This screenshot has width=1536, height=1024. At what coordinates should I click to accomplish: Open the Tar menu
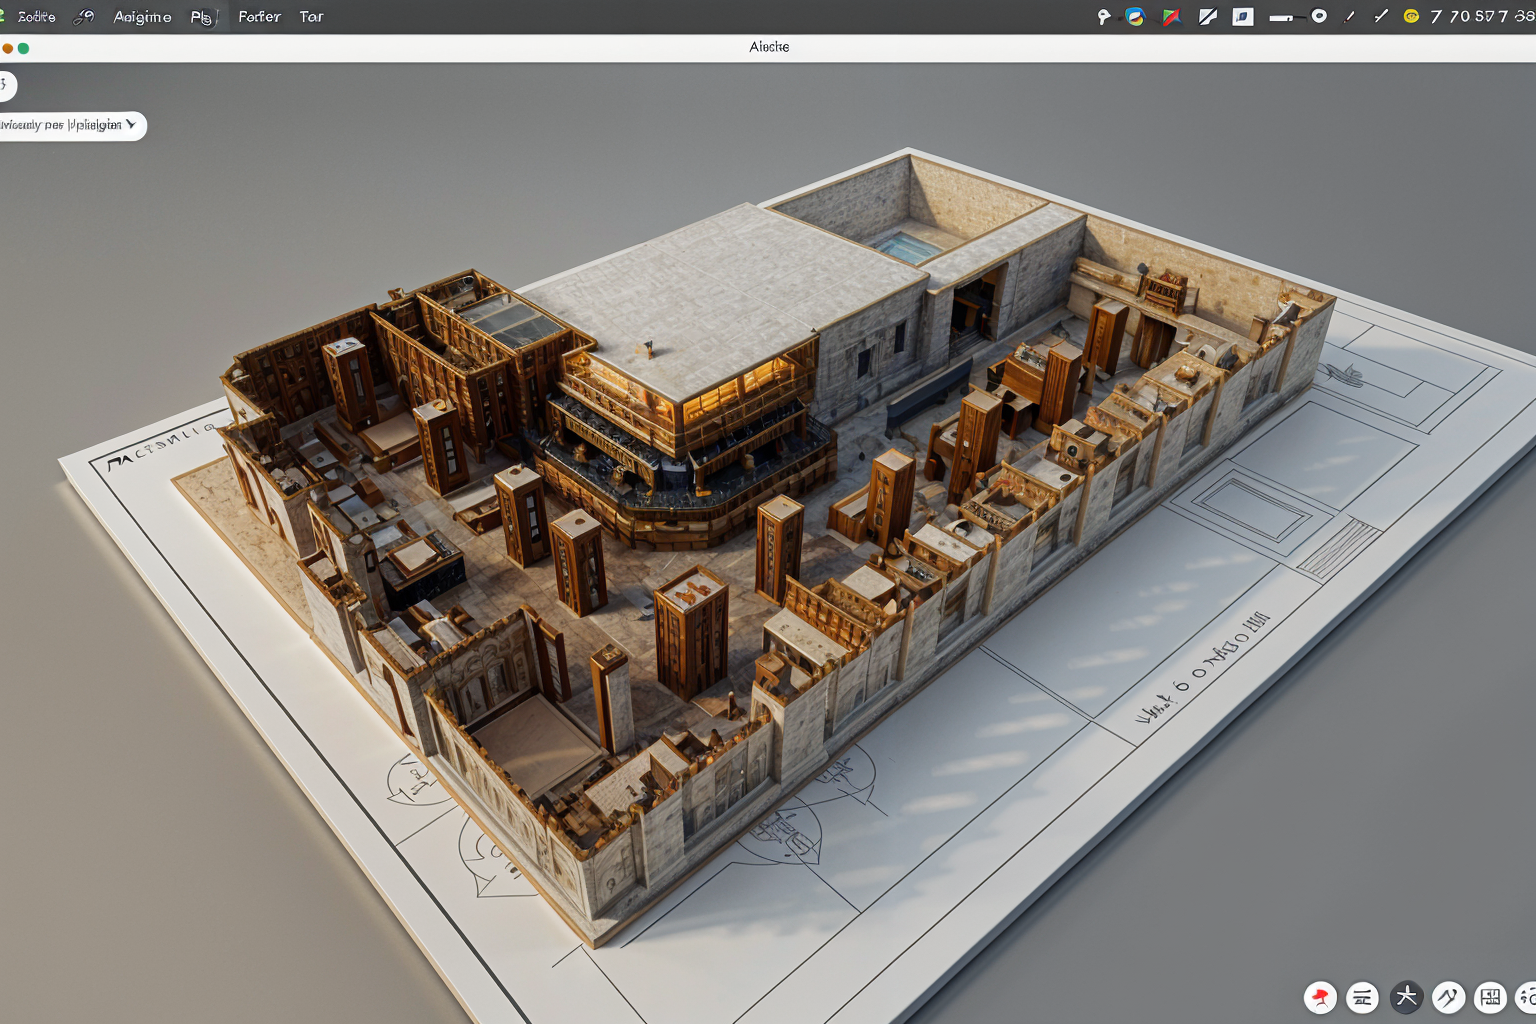[311, 17]
